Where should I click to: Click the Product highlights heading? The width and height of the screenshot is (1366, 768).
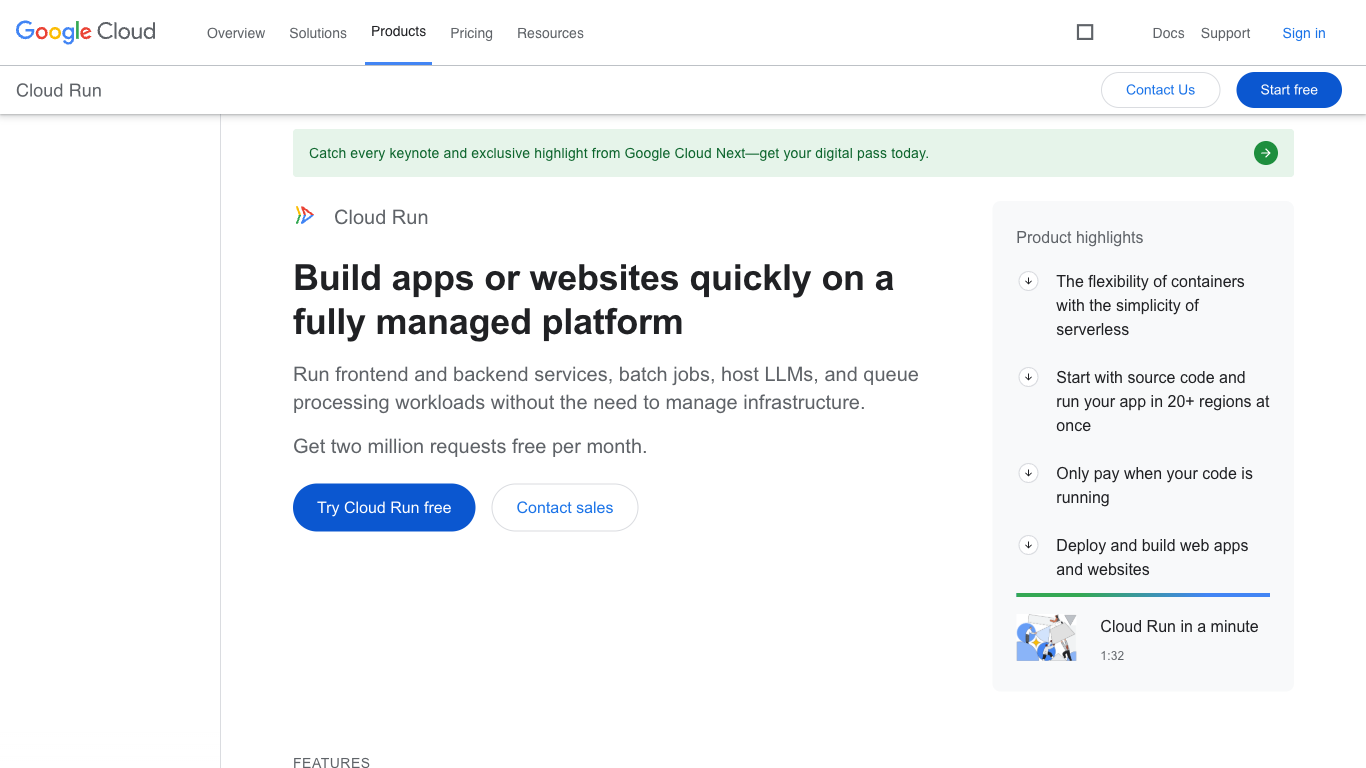click(1079, 237)
